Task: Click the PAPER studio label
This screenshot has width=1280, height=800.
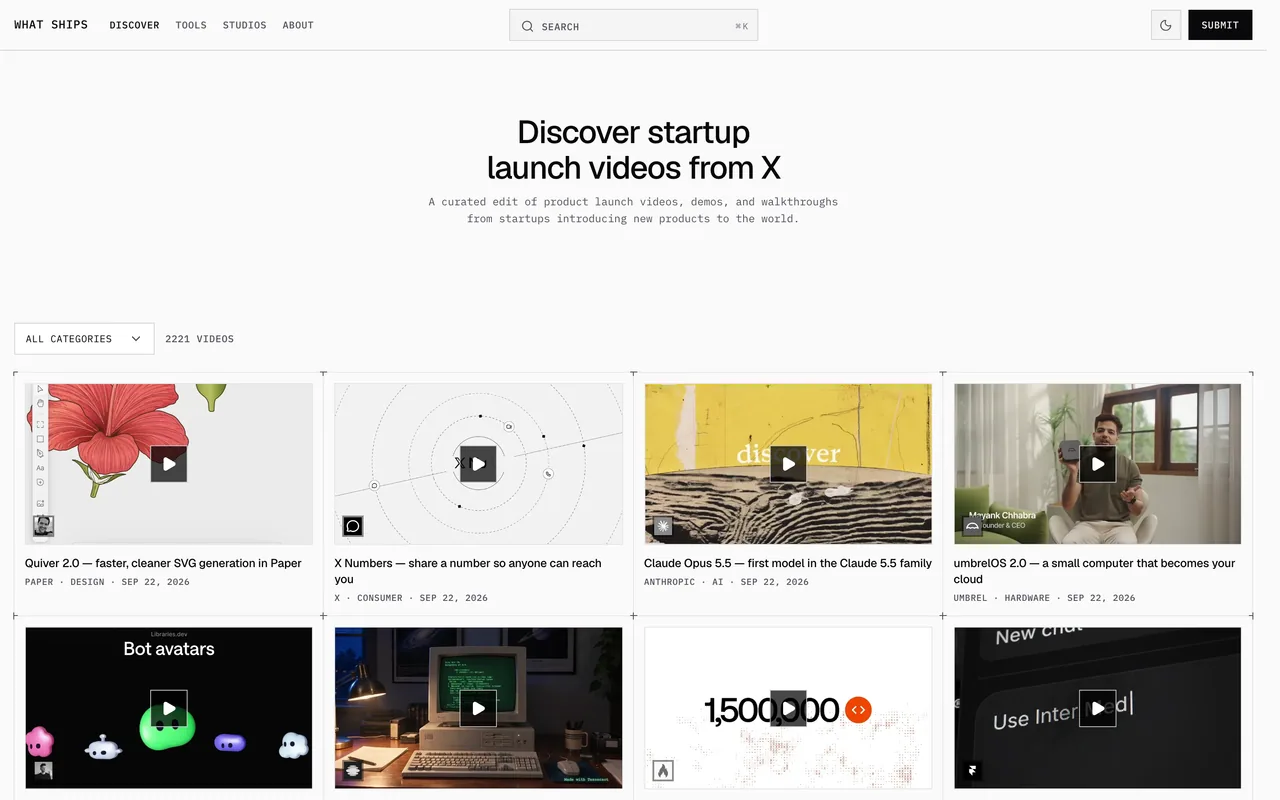Action: (39, 582)
